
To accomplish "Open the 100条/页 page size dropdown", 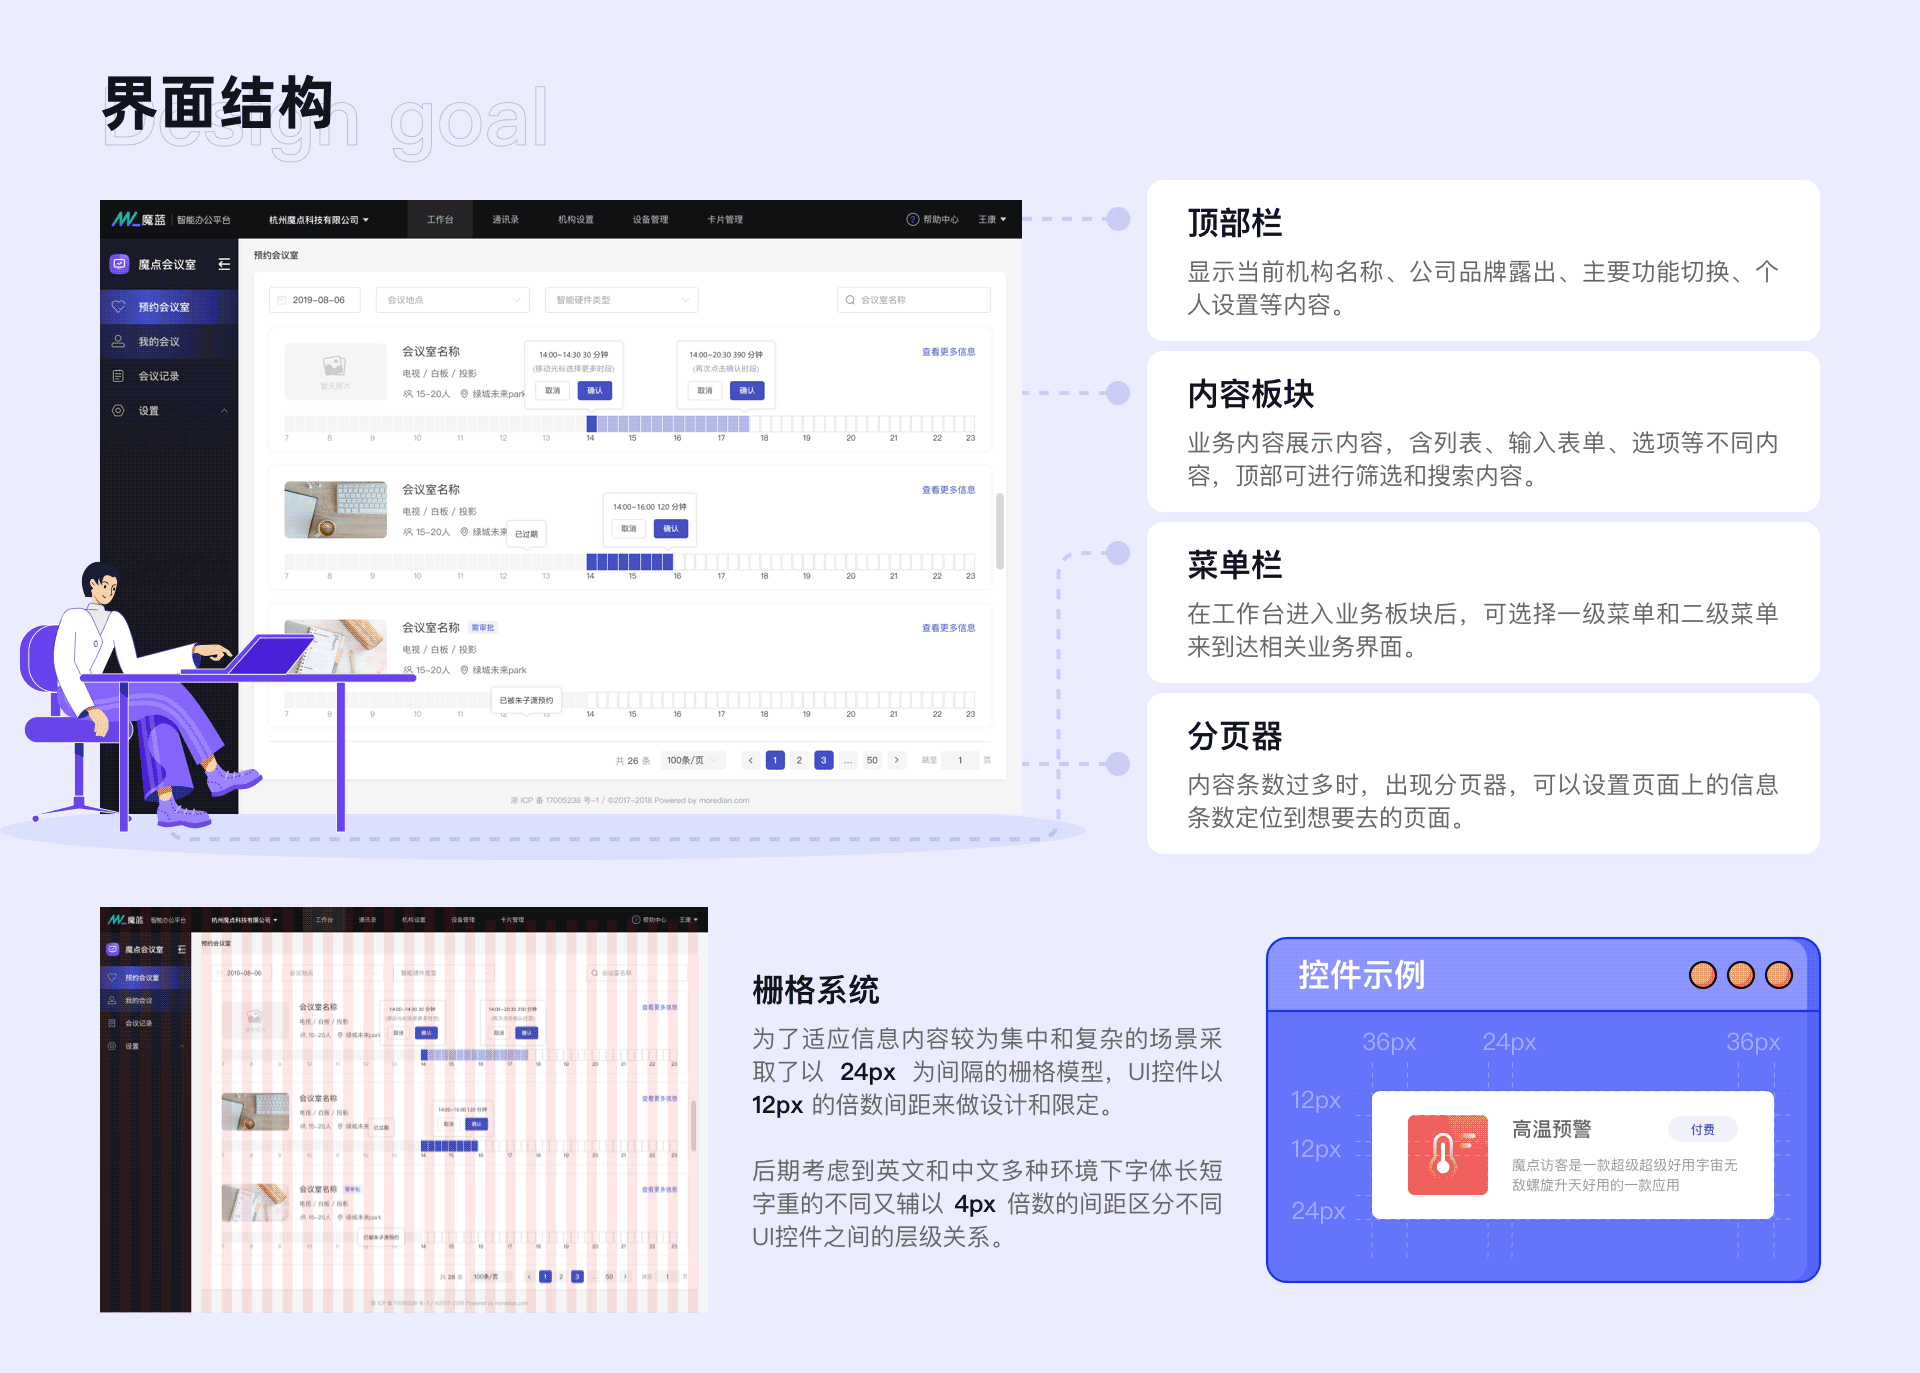I will point(692,760).
